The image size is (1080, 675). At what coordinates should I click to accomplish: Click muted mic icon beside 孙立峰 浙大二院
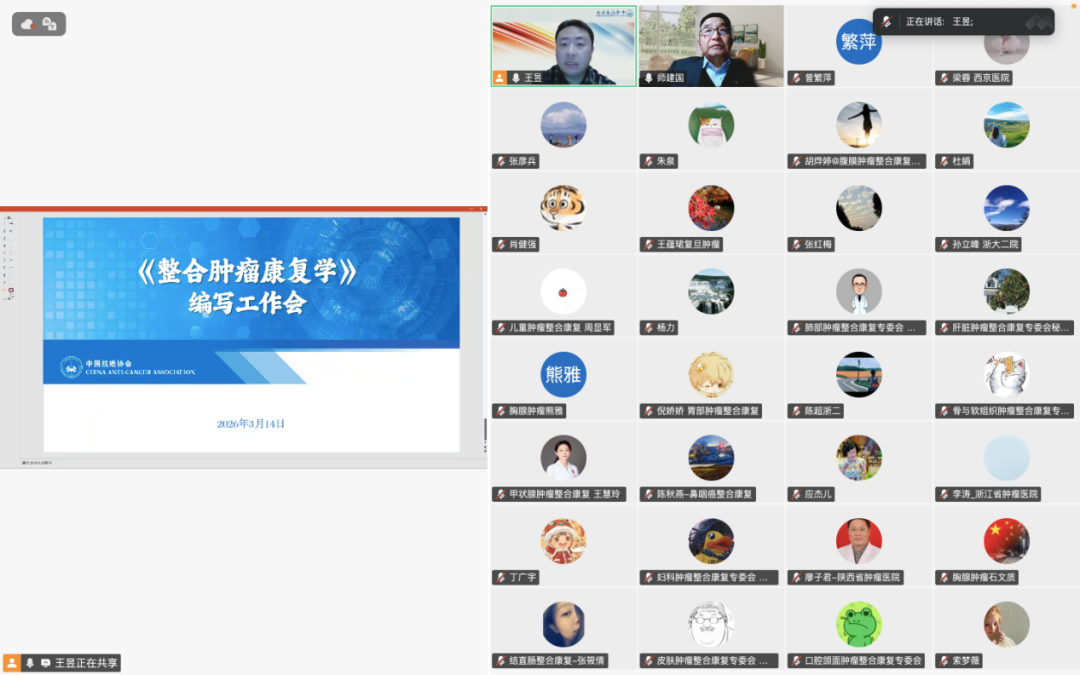[x=944, y=245]
